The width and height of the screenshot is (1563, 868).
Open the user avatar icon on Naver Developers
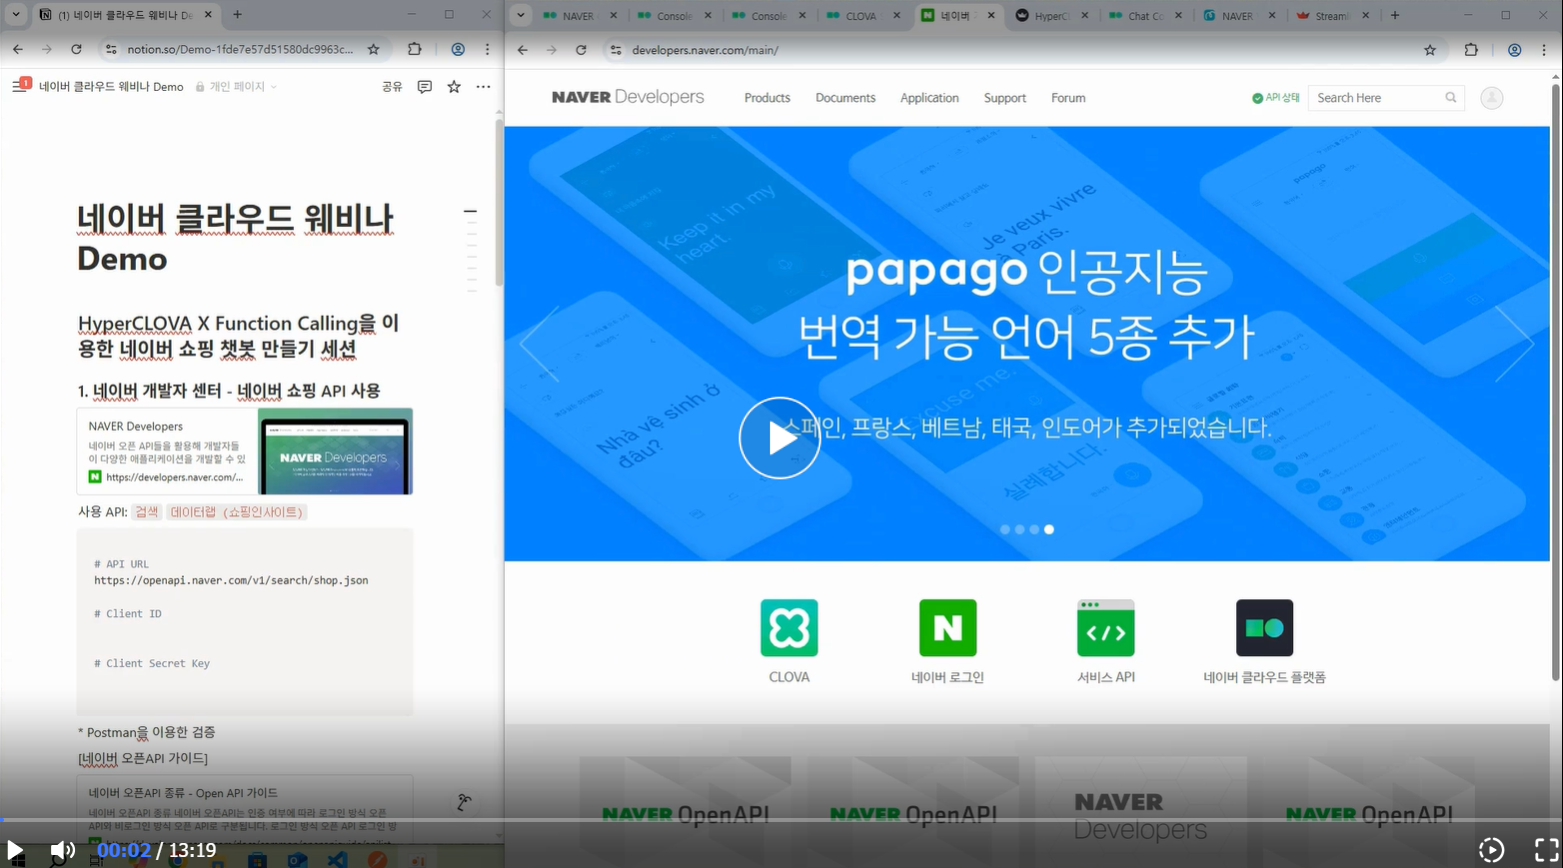tap(1491, 98)
